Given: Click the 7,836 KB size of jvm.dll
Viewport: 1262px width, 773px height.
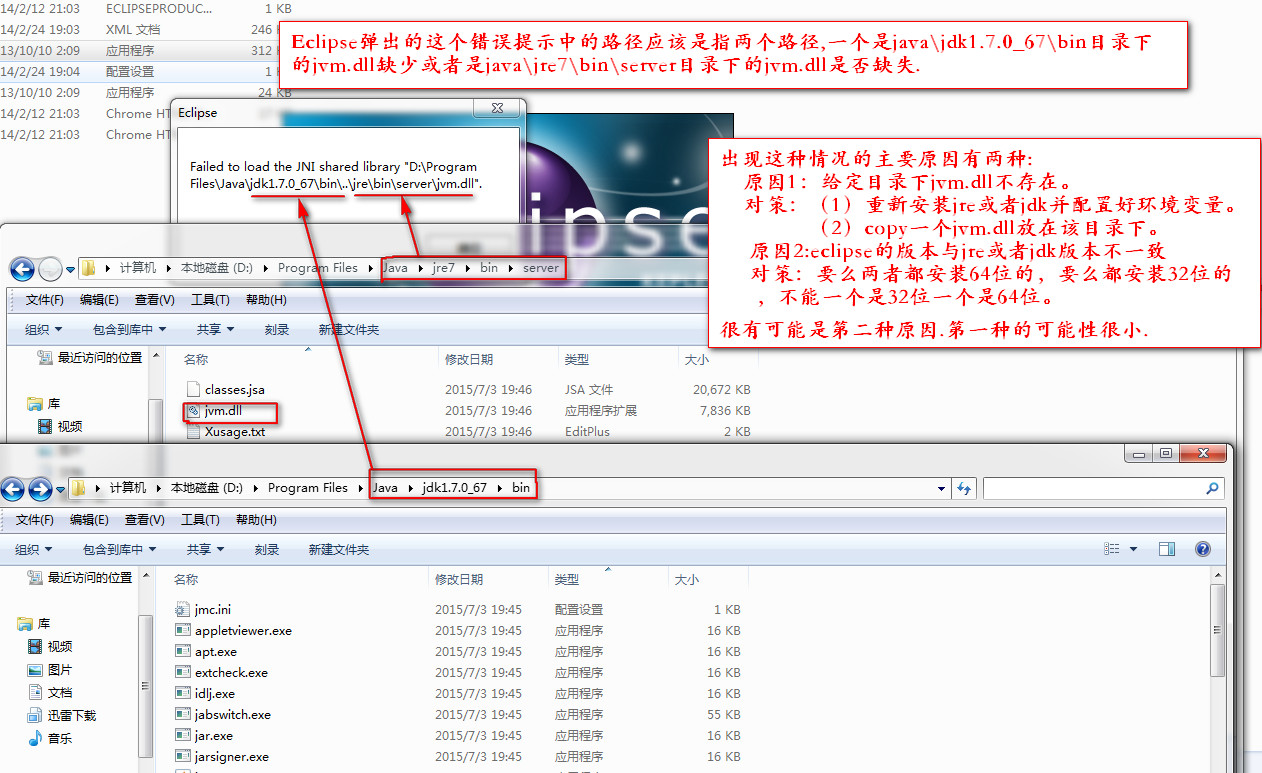Looking at the screenshot, I should [x=723, y=411].
